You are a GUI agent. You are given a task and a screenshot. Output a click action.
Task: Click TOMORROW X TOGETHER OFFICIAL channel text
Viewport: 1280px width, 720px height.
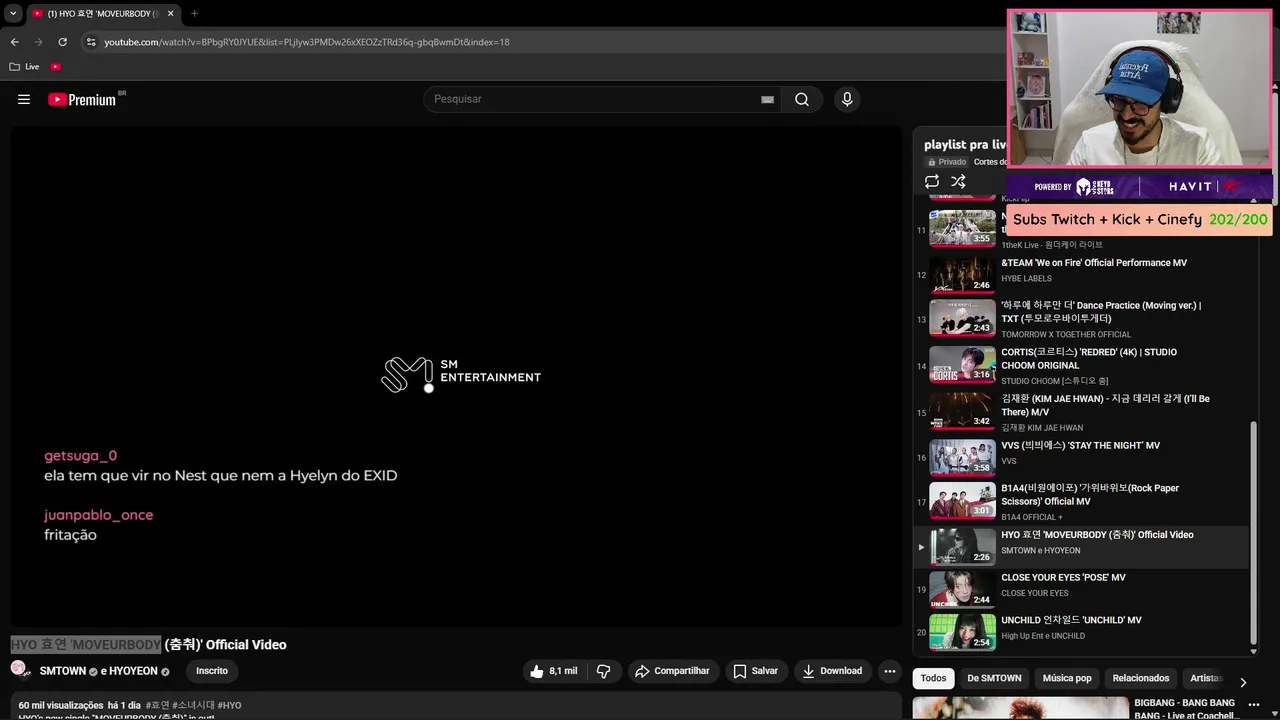tap(1066, 335)
